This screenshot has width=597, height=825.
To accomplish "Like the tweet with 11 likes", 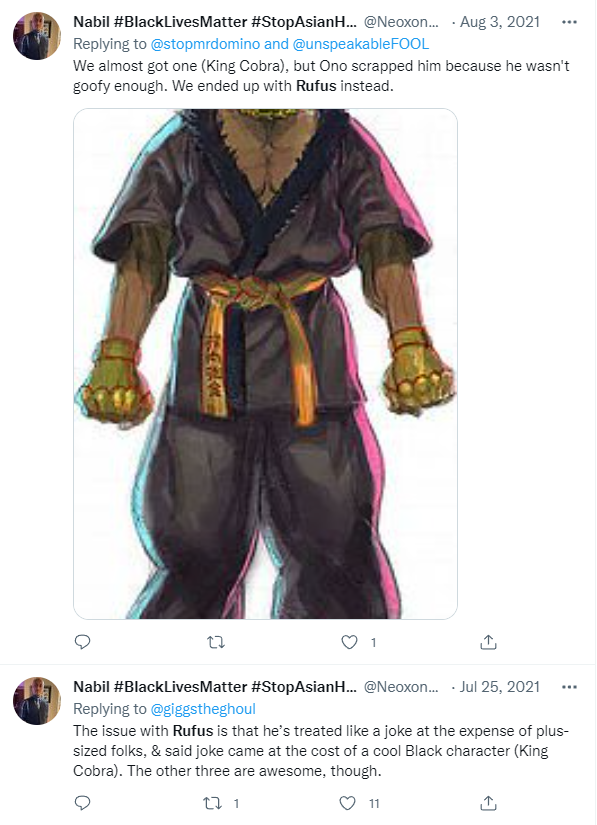I will [x=347, y=803].
